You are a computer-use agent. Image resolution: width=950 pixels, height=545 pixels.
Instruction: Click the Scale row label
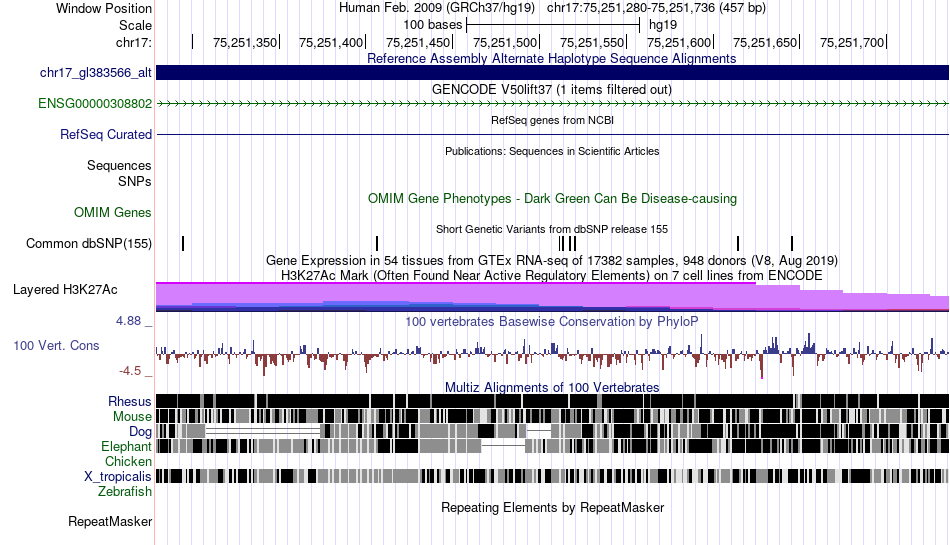135,25
